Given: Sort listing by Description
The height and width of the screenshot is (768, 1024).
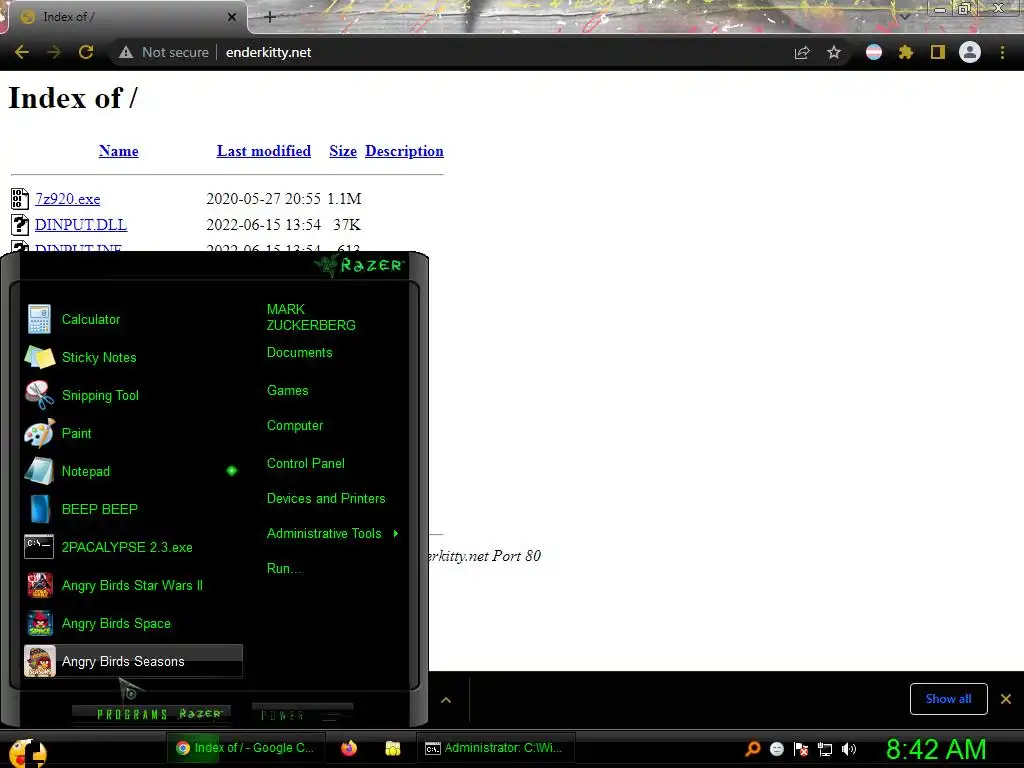Looking at the screenshot, I should click(x=404, y=151).
